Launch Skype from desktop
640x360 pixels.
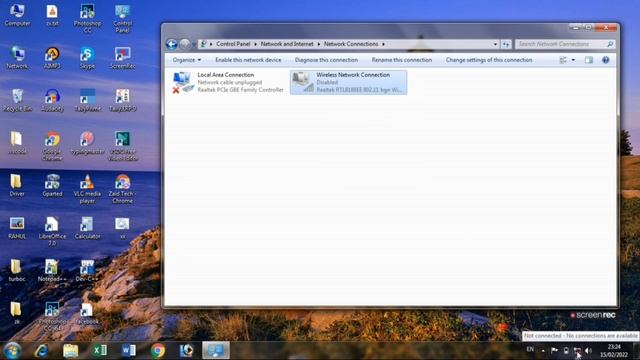tap(87, 58)
